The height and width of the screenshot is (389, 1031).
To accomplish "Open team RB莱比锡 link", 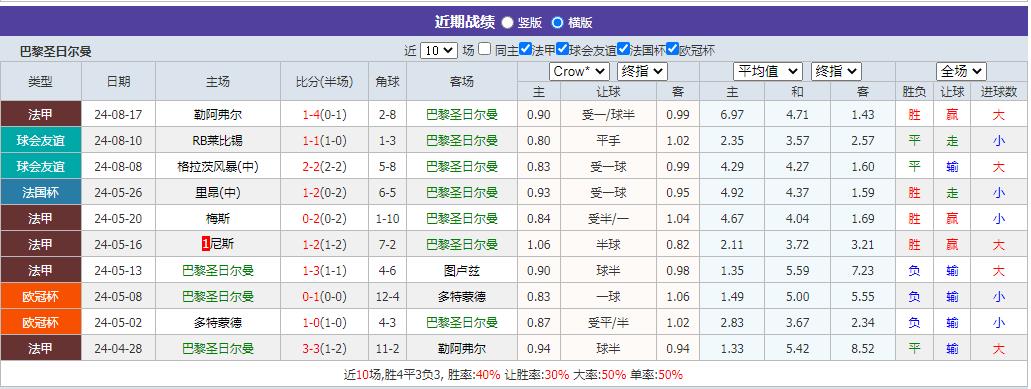I will (218, 141).
